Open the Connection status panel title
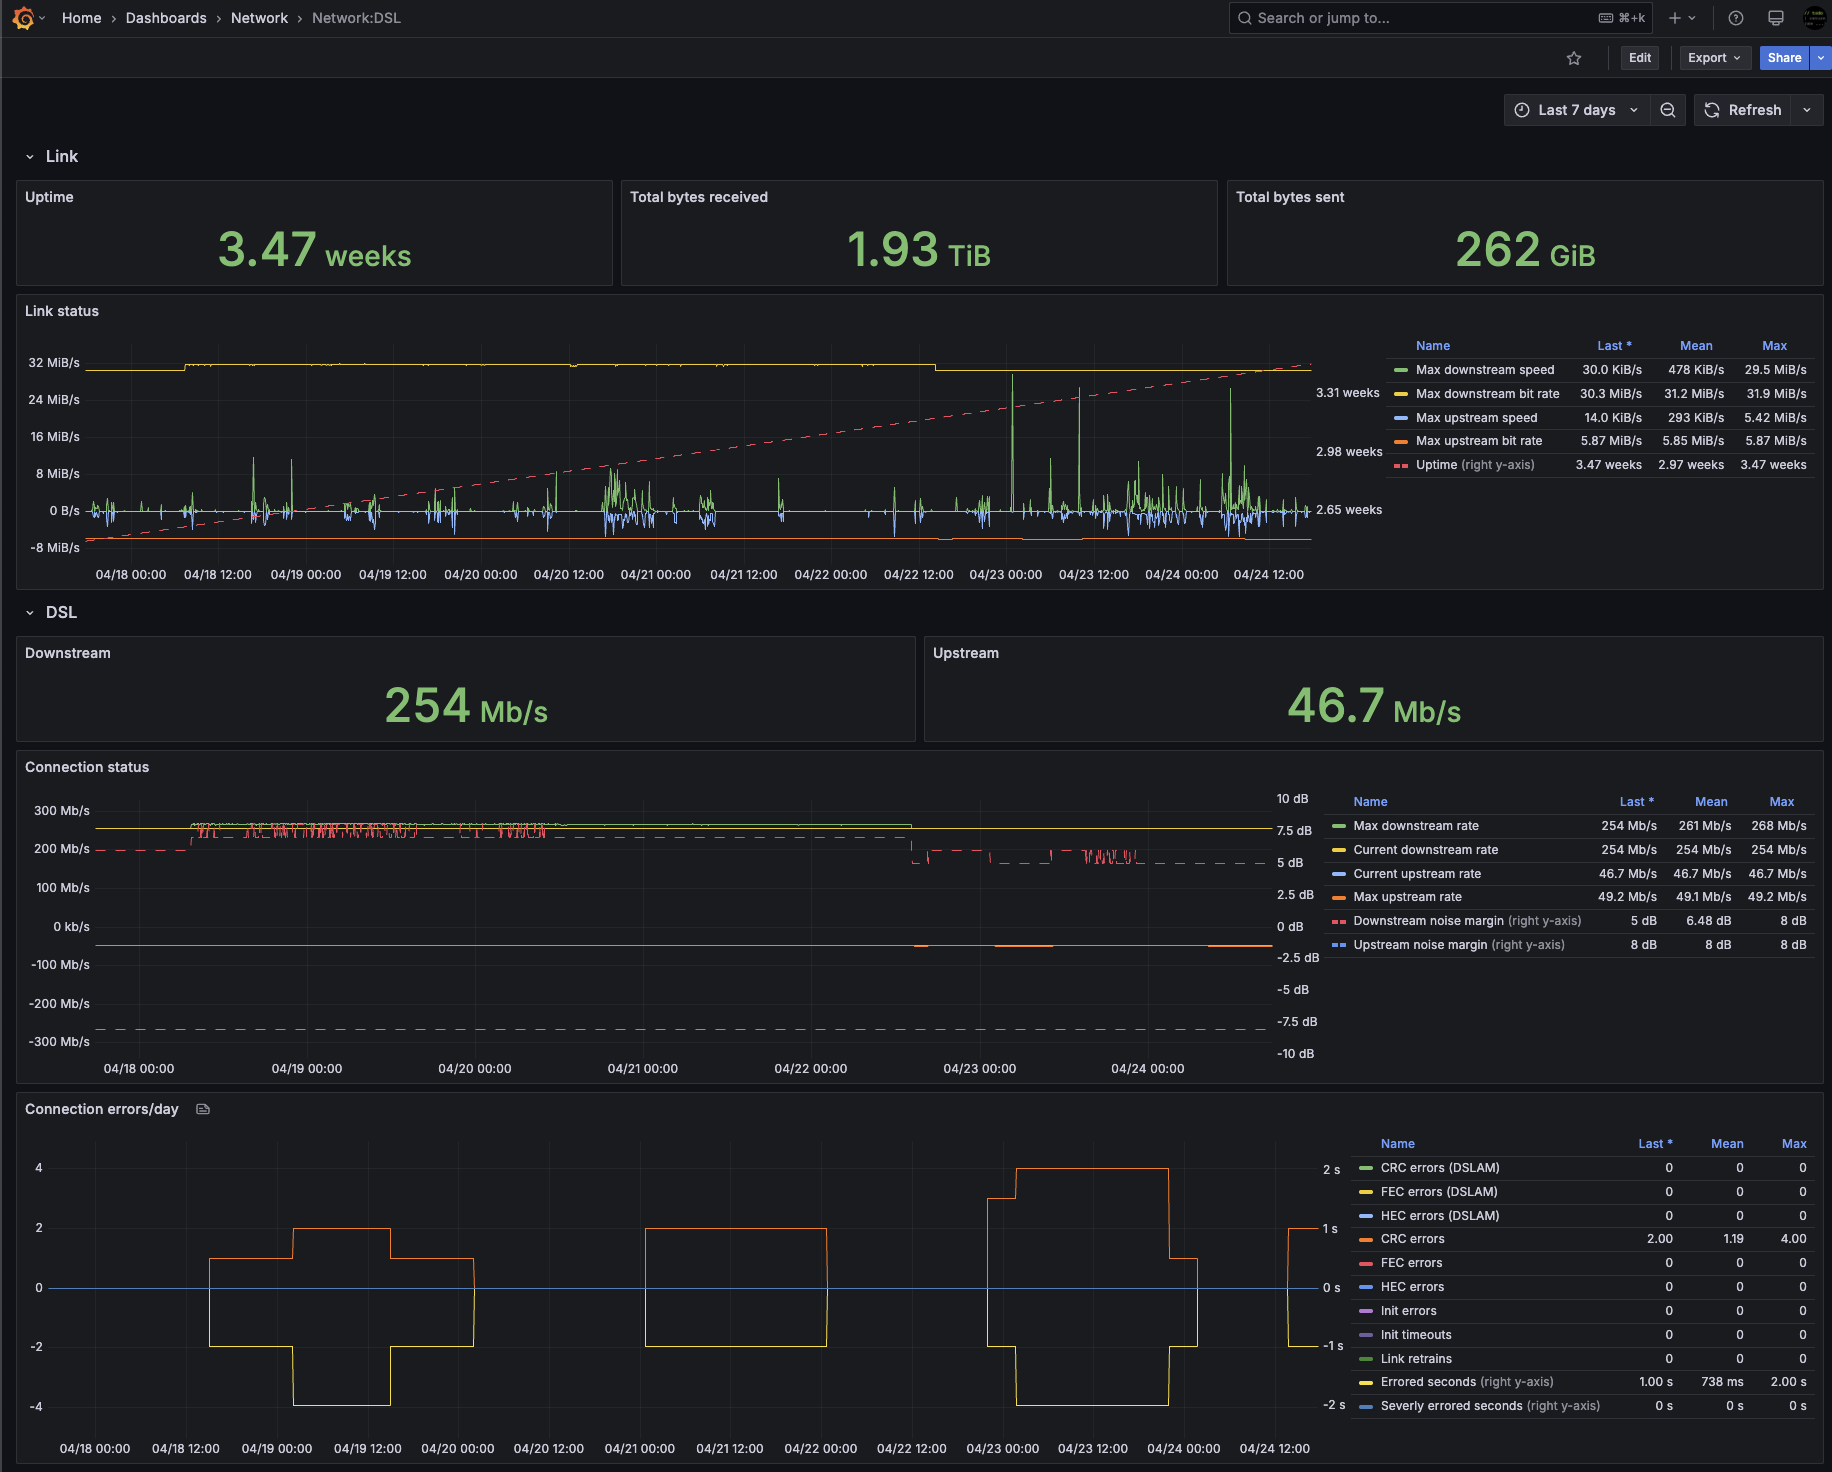 pyautogui.click(x=87, y=767)
